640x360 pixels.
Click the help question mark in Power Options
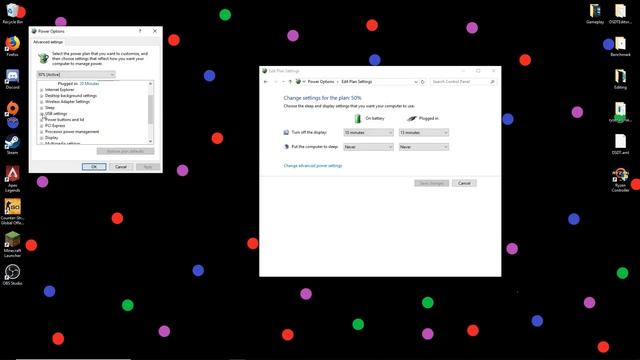click(140, 31)
